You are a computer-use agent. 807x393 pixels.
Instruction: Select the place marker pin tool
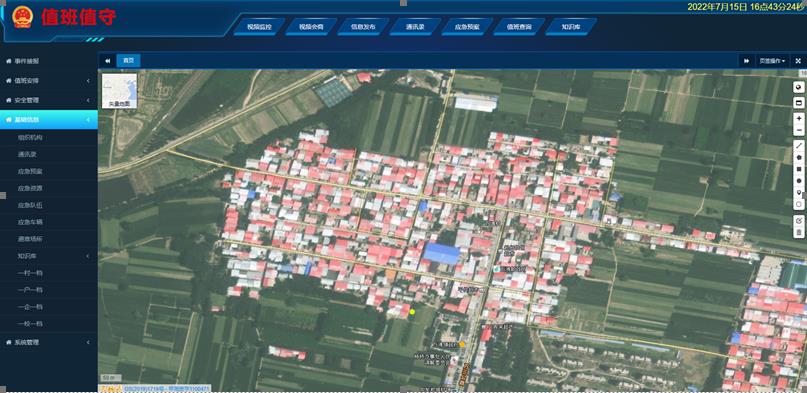(798, 193)
